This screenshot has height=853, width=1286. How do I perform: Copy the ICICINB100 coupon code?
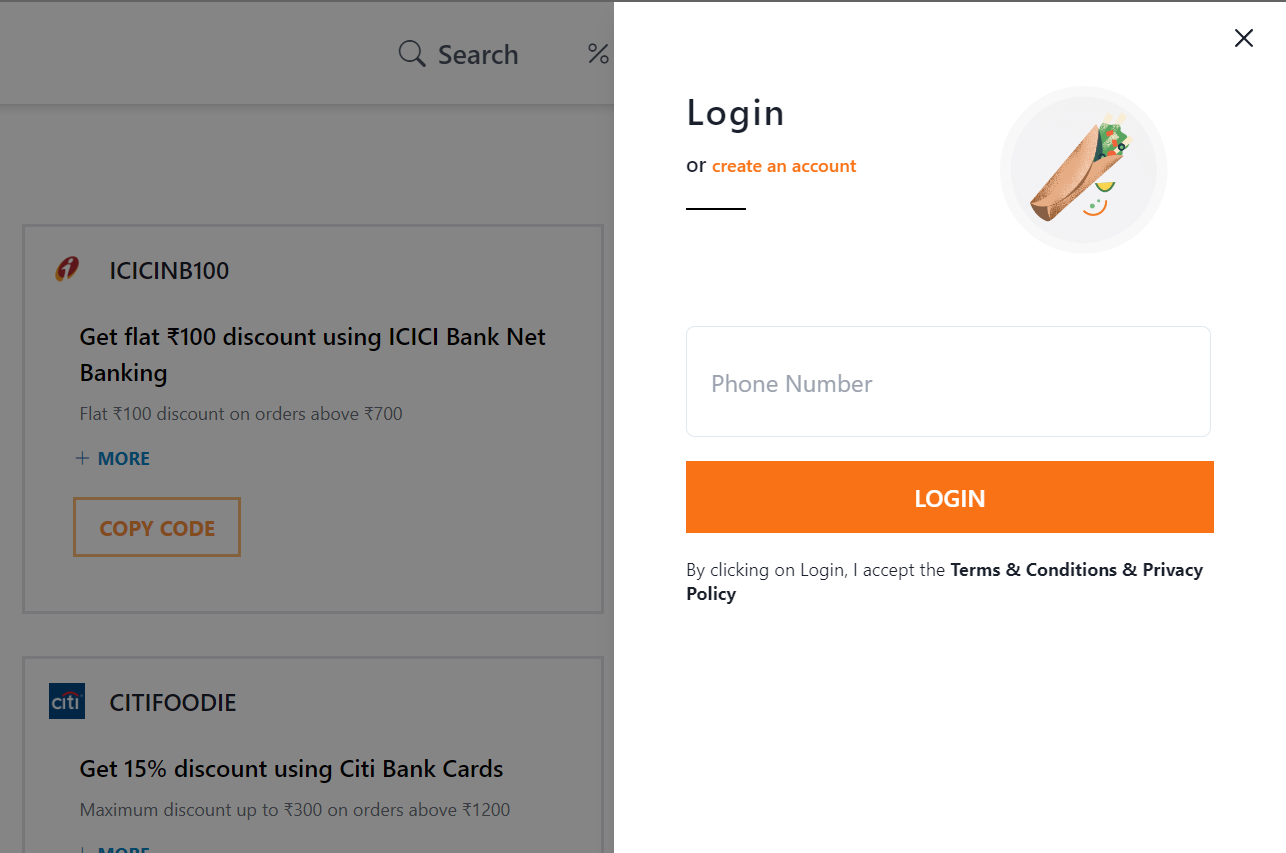tap(157, 527)
